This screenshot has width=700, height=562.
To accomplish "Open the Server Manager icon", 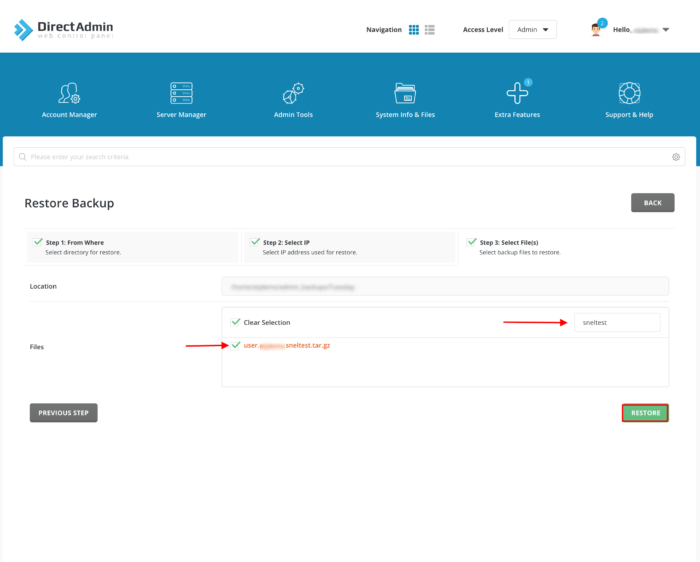I will tap(181, 94).
